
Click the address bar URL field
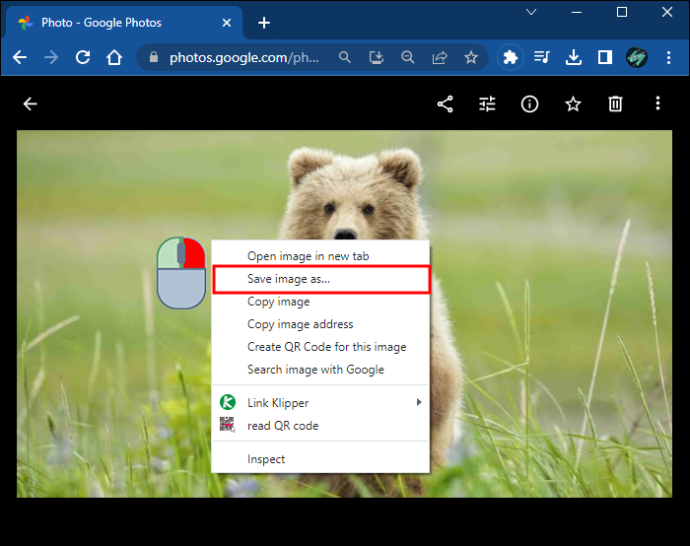pos(244,58)
